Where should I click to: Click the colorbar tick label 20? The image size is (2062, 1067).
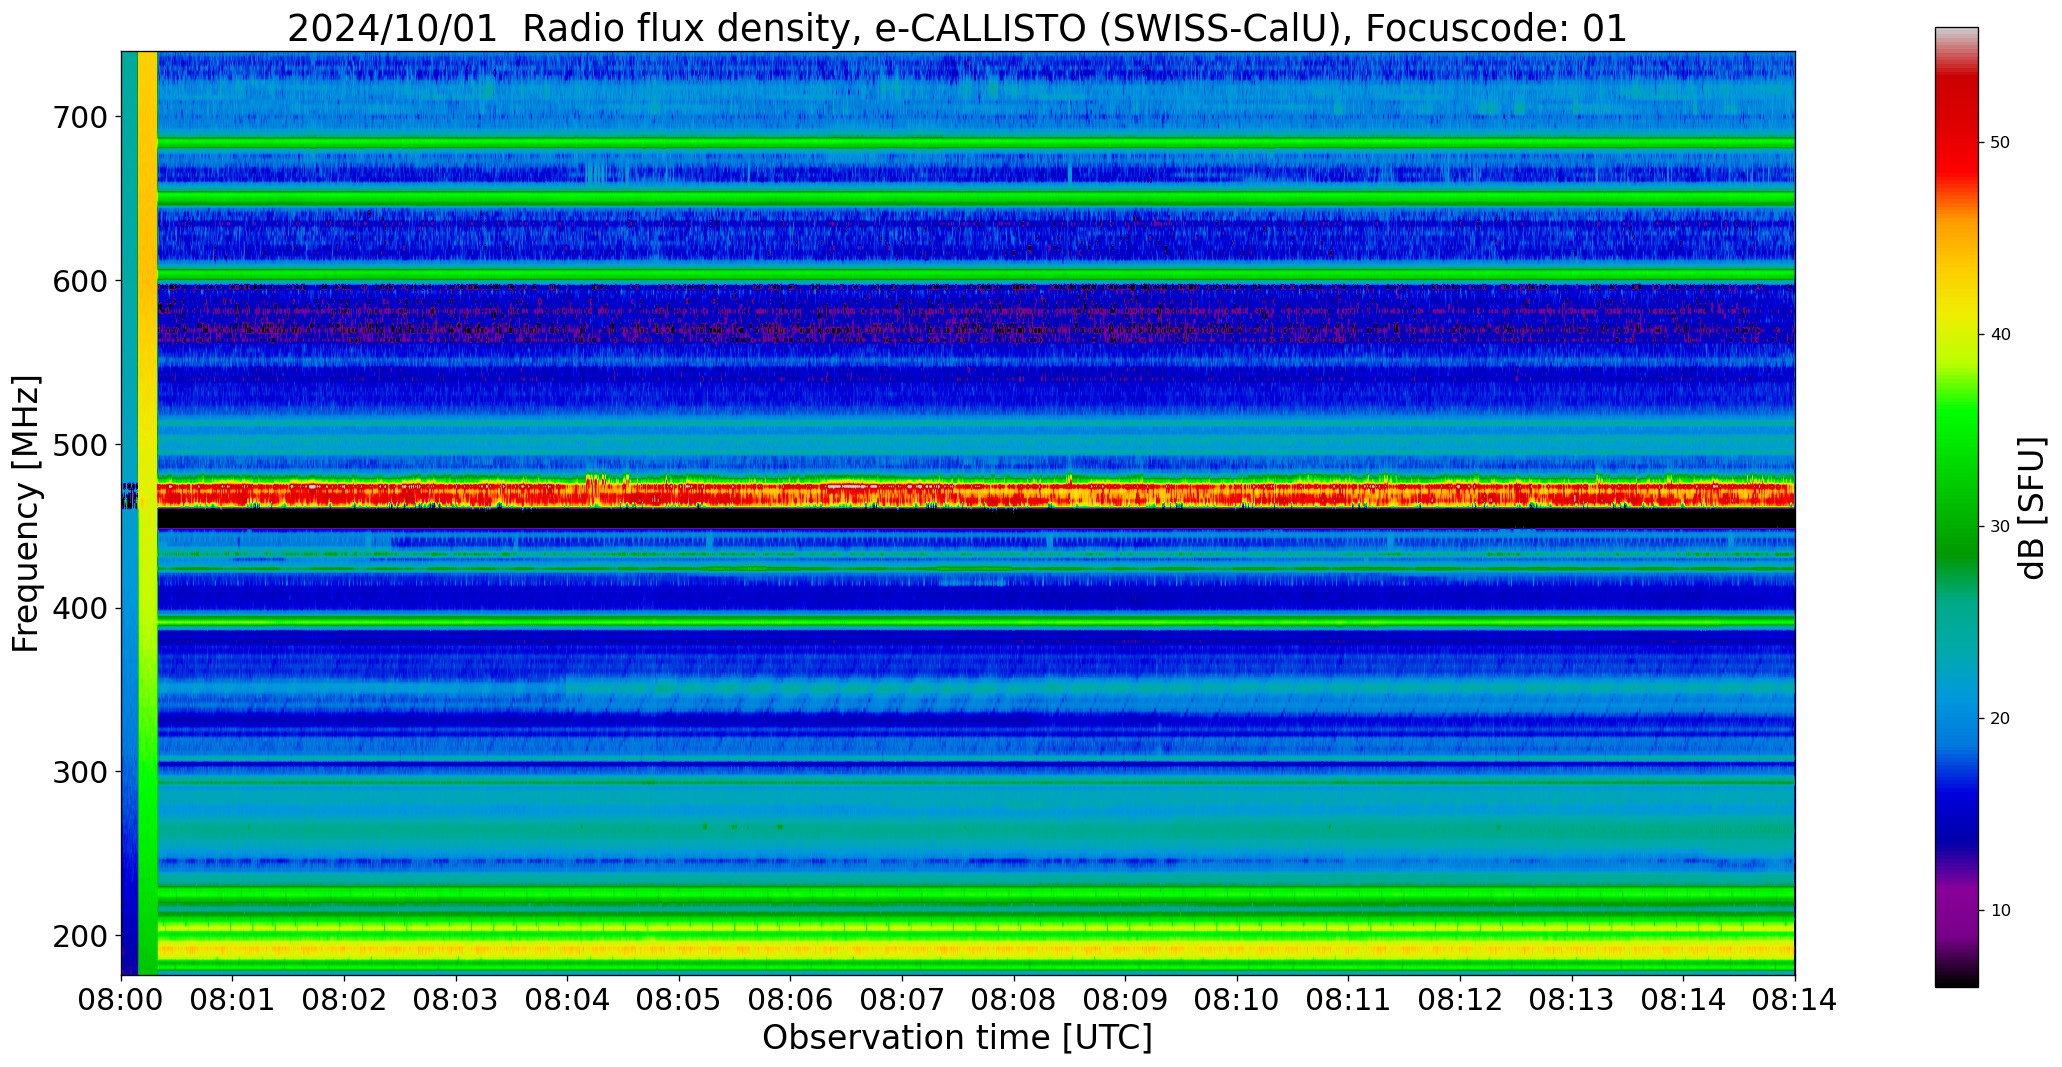pos(2000,719)
